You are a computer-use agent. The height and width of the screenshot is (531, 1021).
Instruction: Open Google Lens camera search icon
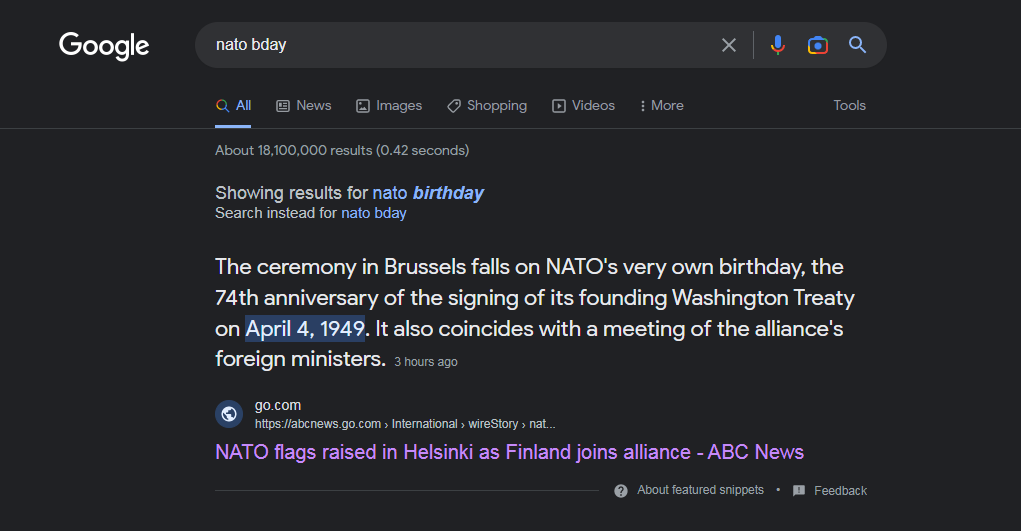click(x=818, y=45)
